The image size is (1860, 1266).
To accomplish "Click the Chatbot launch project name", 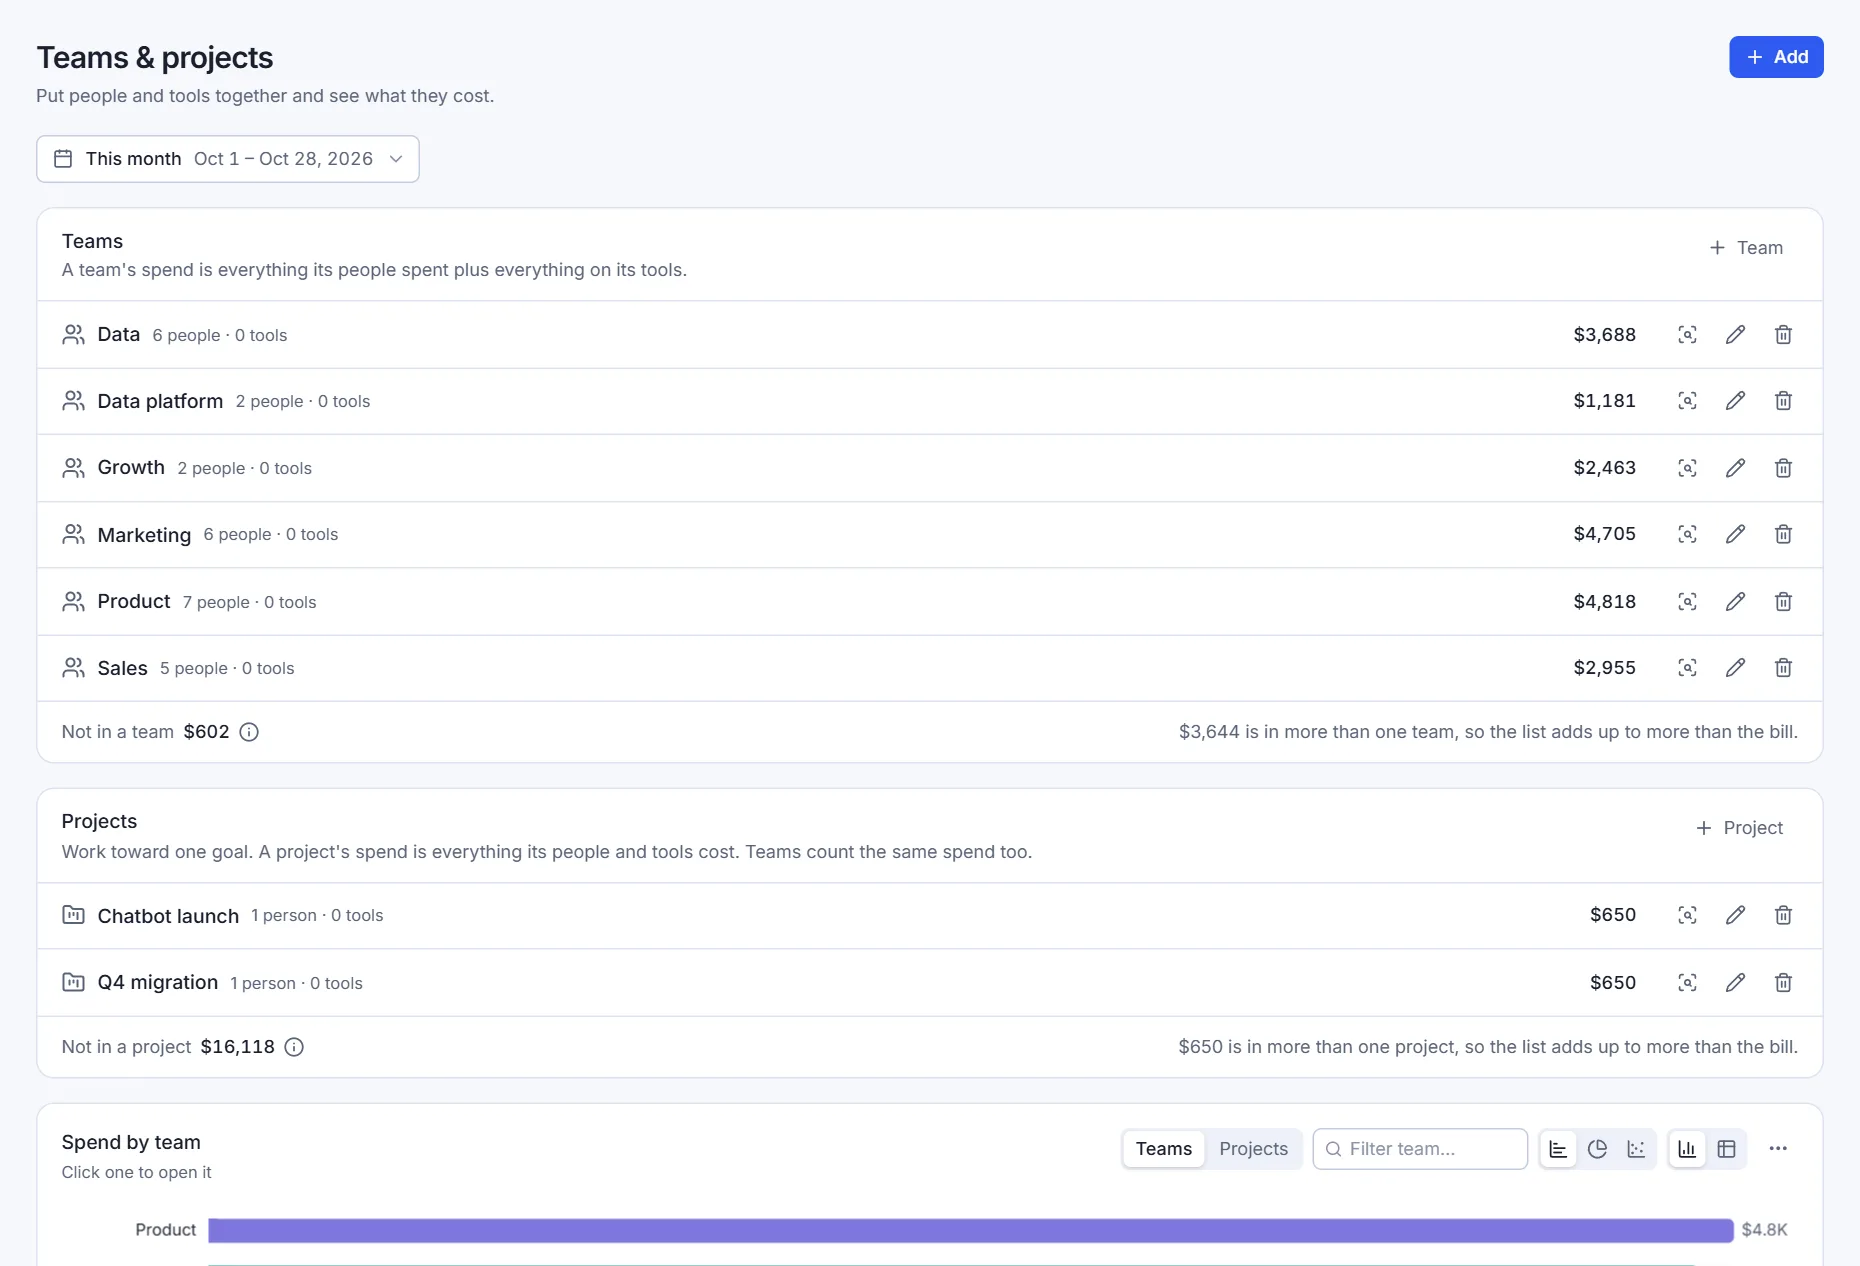I will [x=168, y=916].
